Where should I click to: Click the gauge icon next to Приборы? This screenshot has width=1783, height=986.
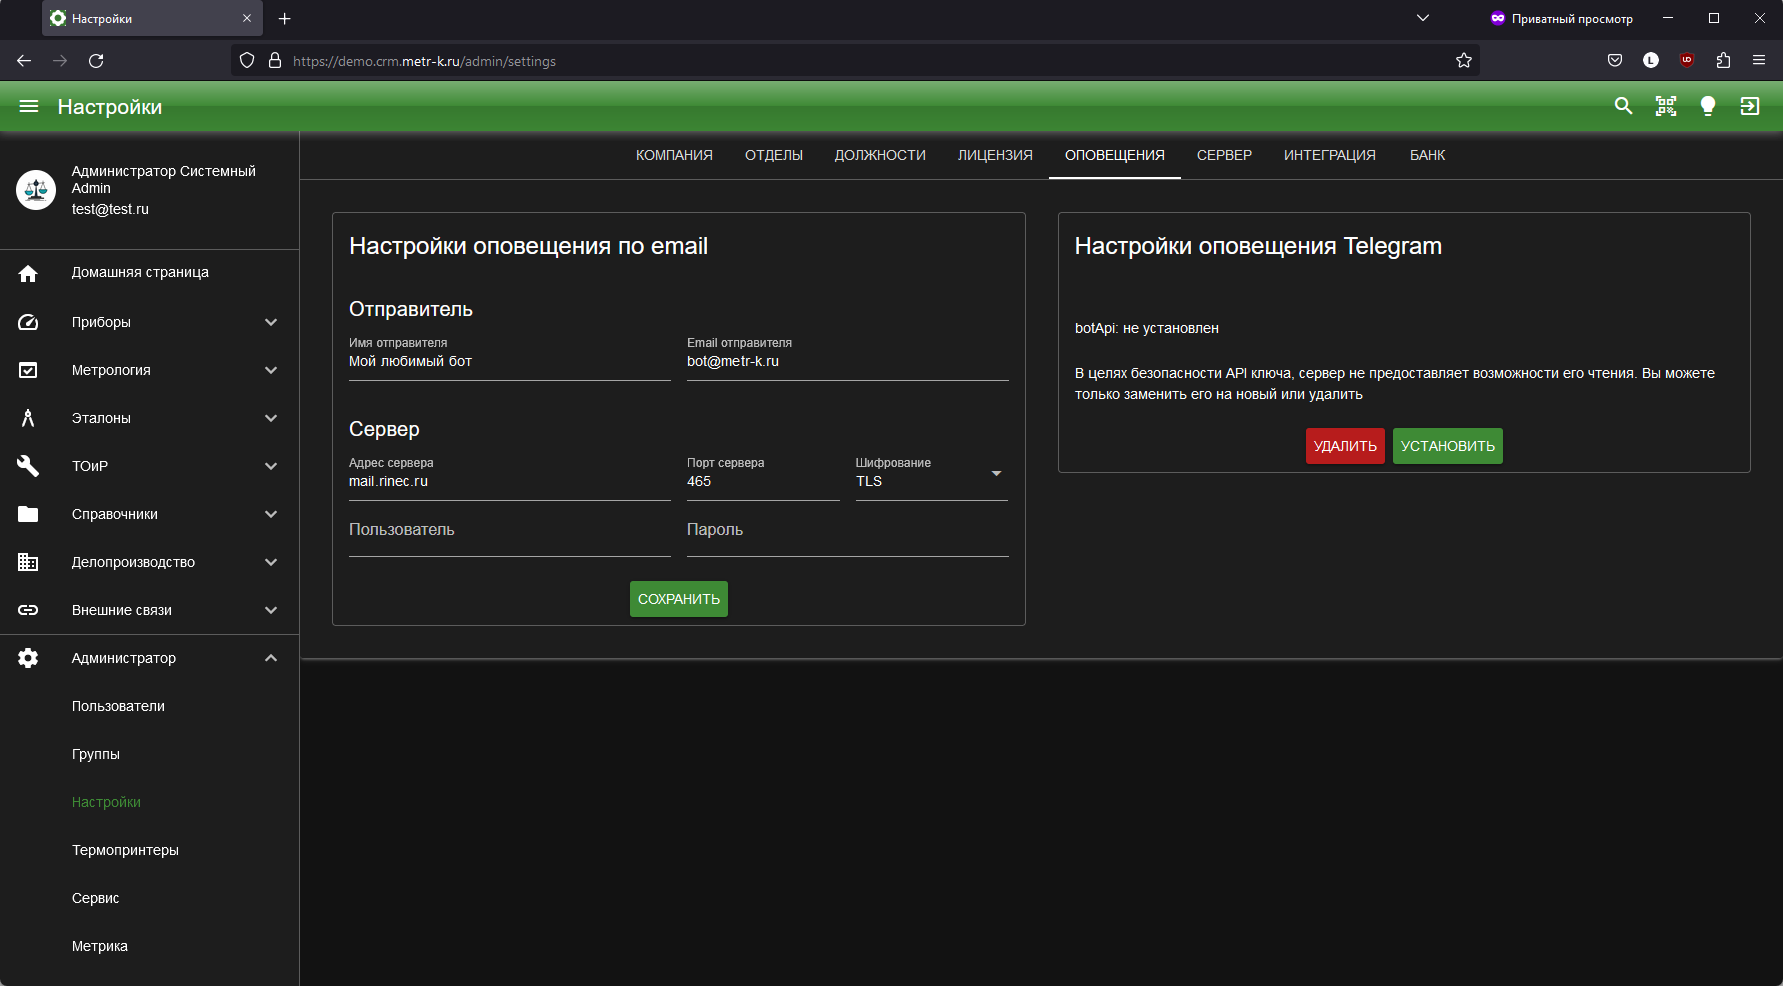(28, 322)
